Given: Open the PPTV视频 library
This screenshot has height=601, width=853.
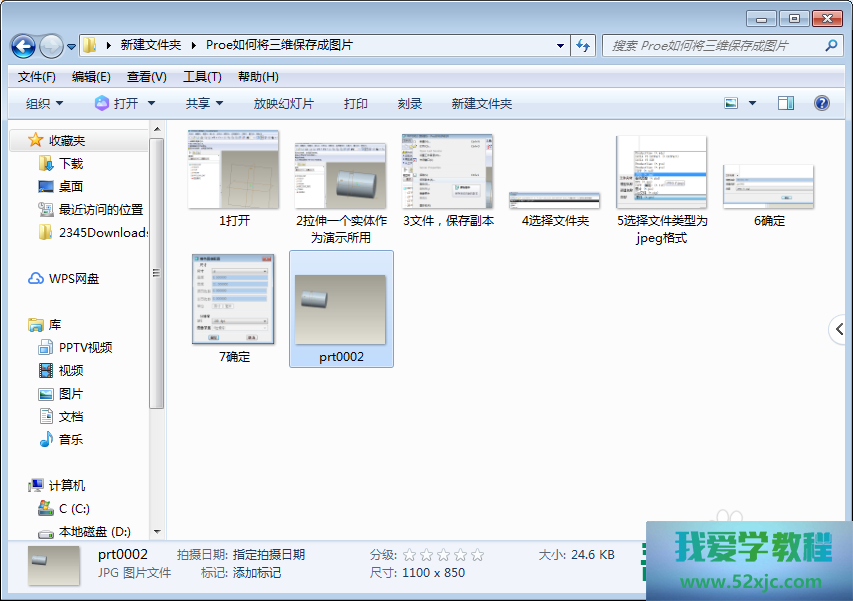Looking at the screenshot, I should click(x=84, y=347).
